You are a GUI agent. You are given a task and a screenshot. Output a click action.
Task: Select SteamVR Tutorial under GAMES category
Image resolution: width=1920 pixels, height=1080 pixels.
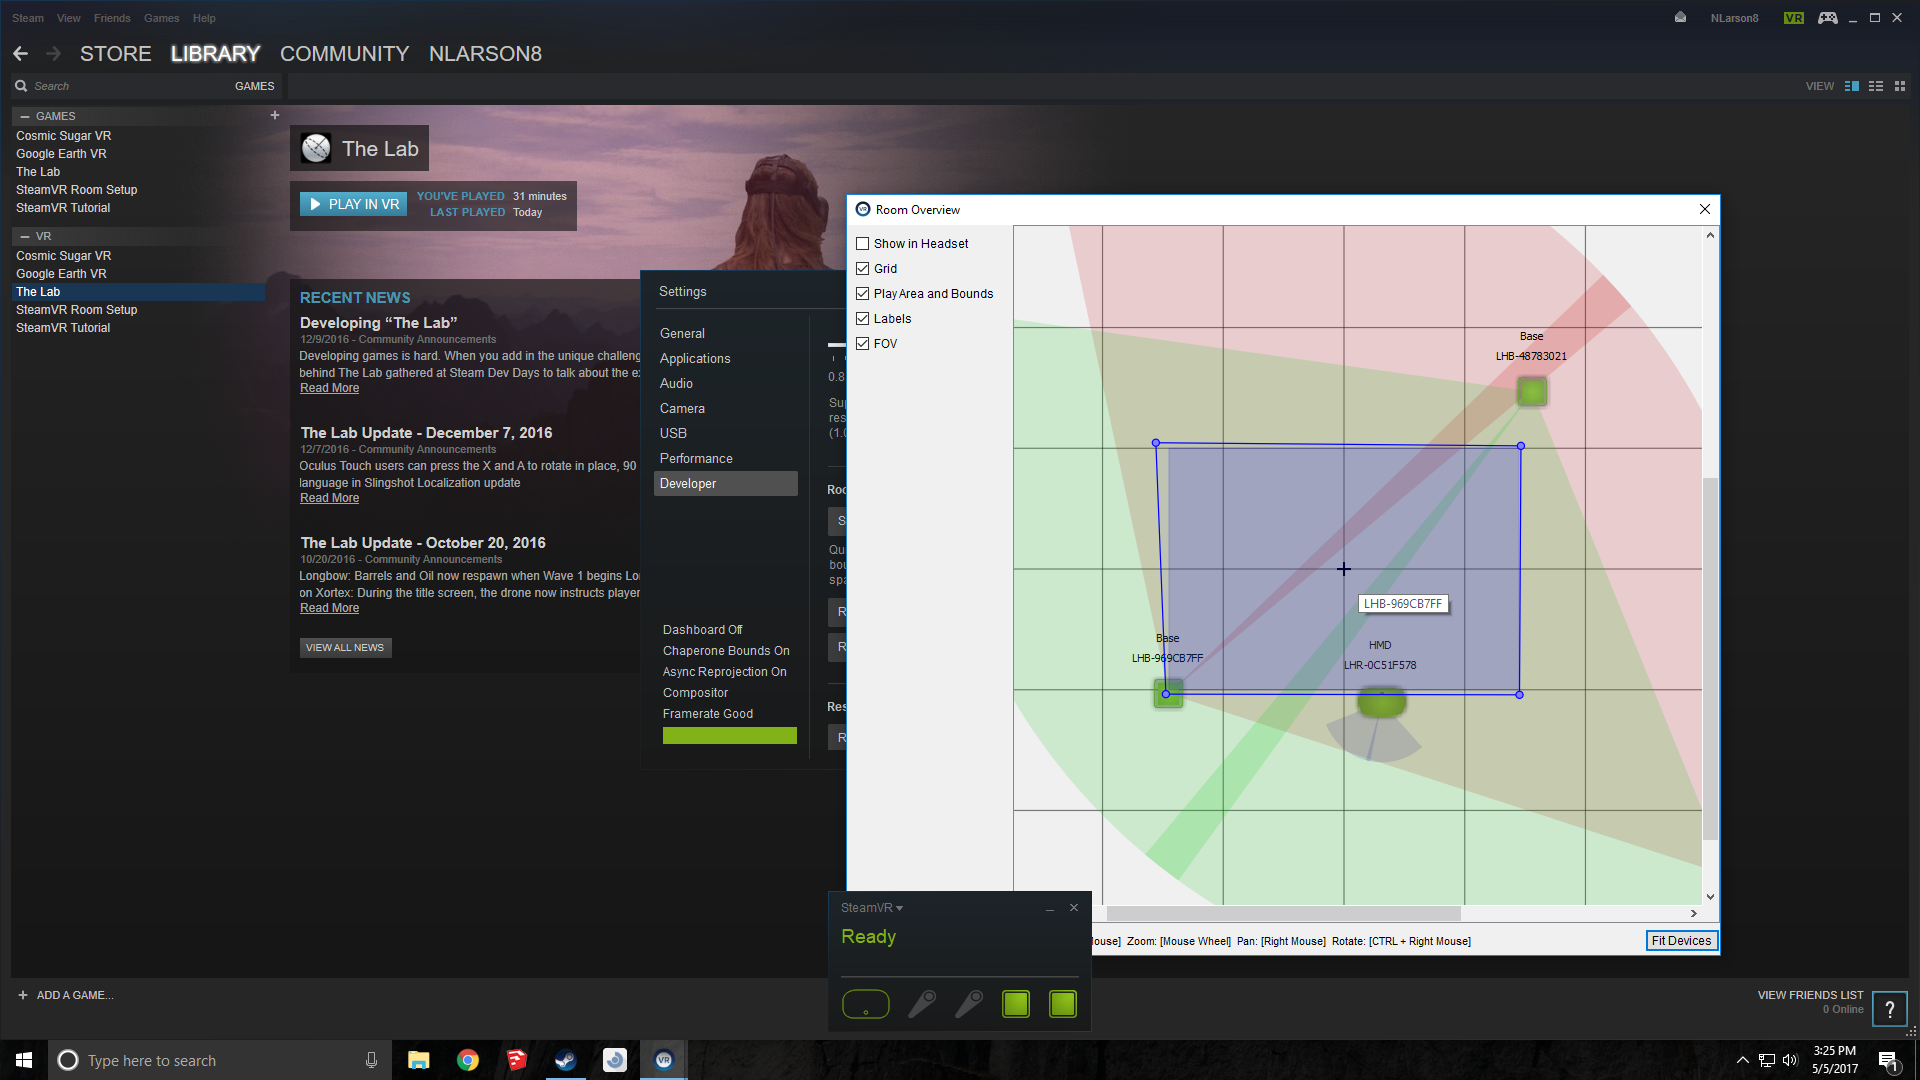coord(63,208)
